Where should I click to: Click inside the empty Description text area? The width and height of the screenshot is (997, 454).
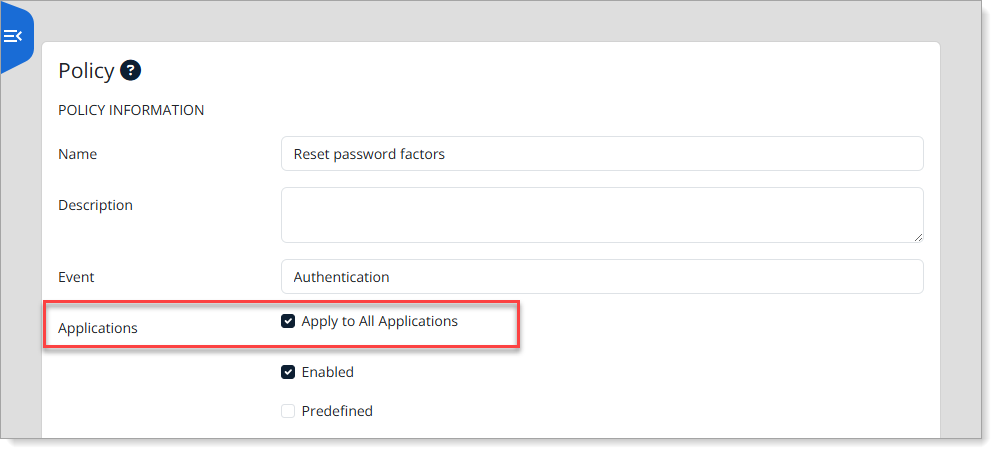pos(602,215)
